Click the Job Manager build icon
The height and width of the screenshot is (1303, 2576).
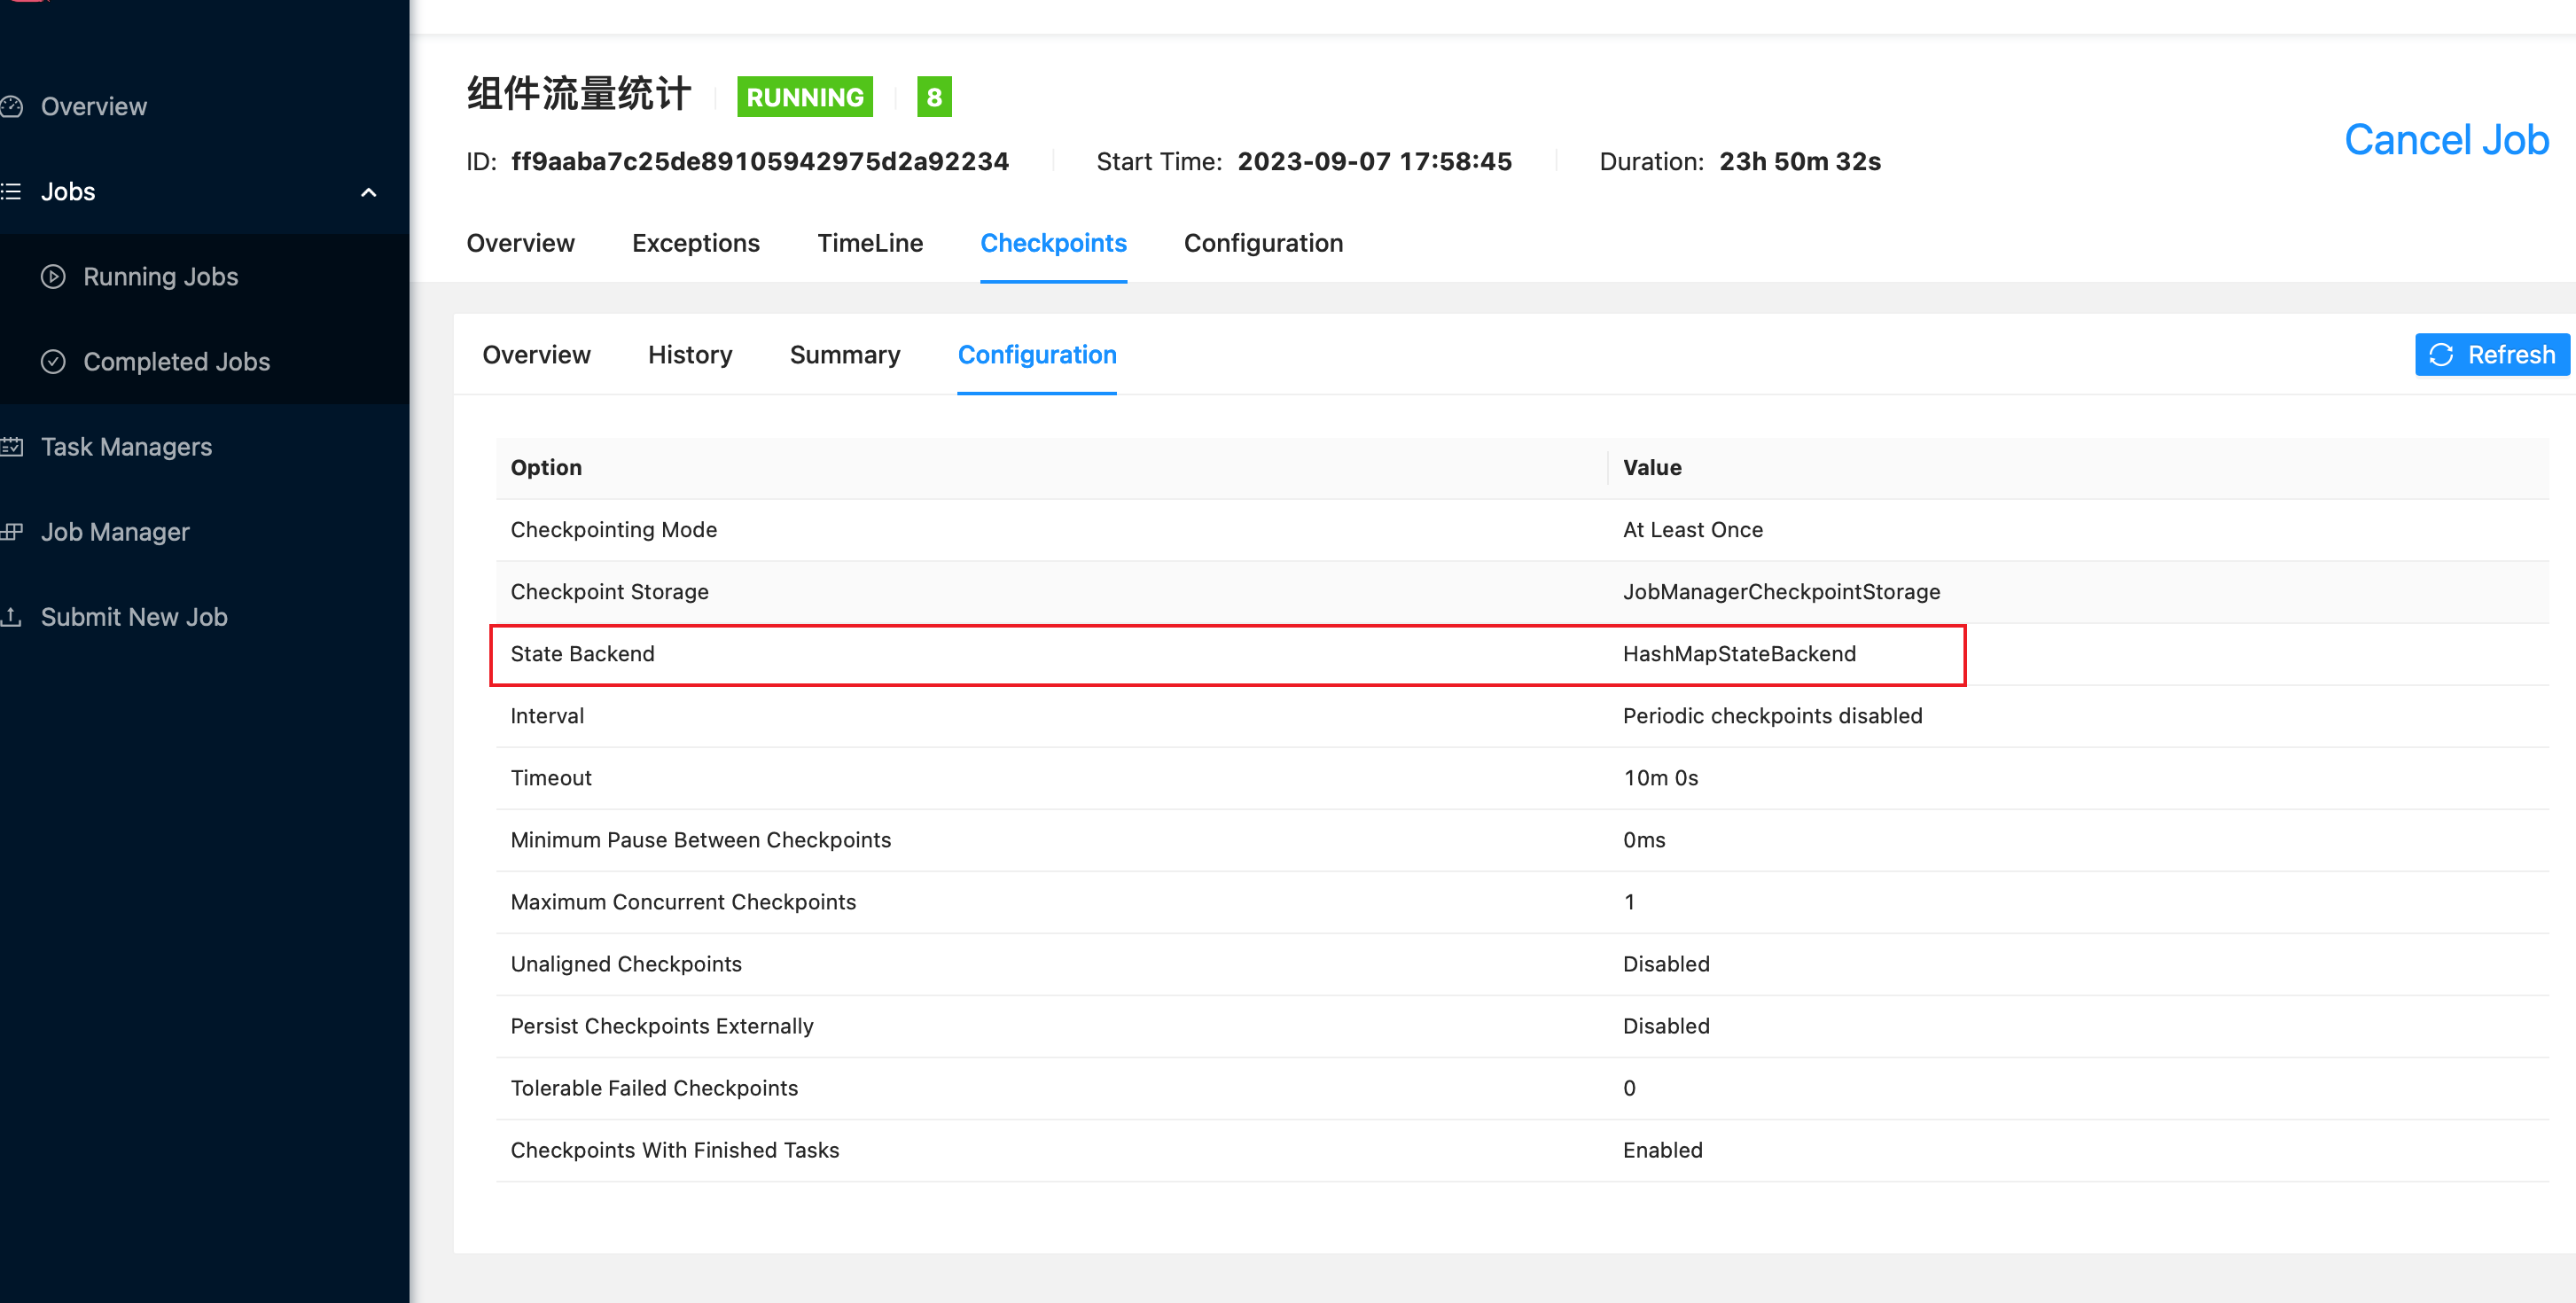[x=11, y=532]
